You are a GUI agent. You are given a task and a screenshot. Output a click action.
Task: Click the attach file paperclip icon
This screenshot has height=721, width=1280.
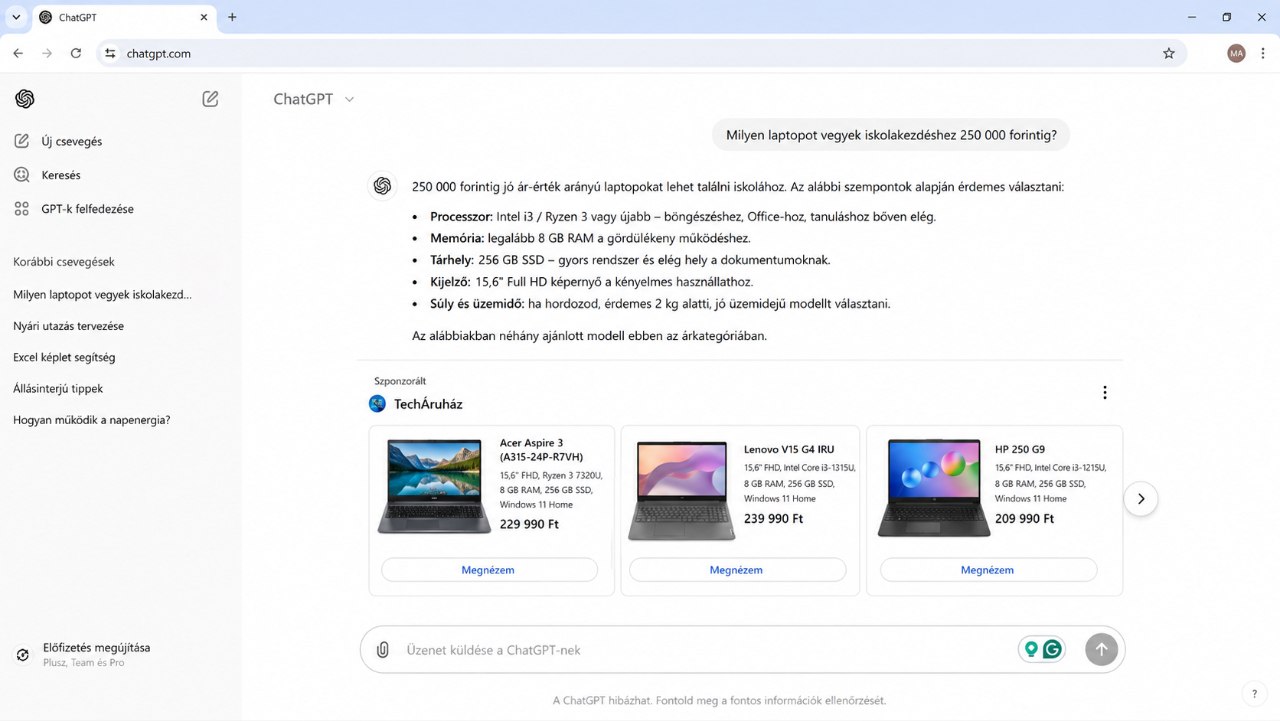[x=382, y=650]
